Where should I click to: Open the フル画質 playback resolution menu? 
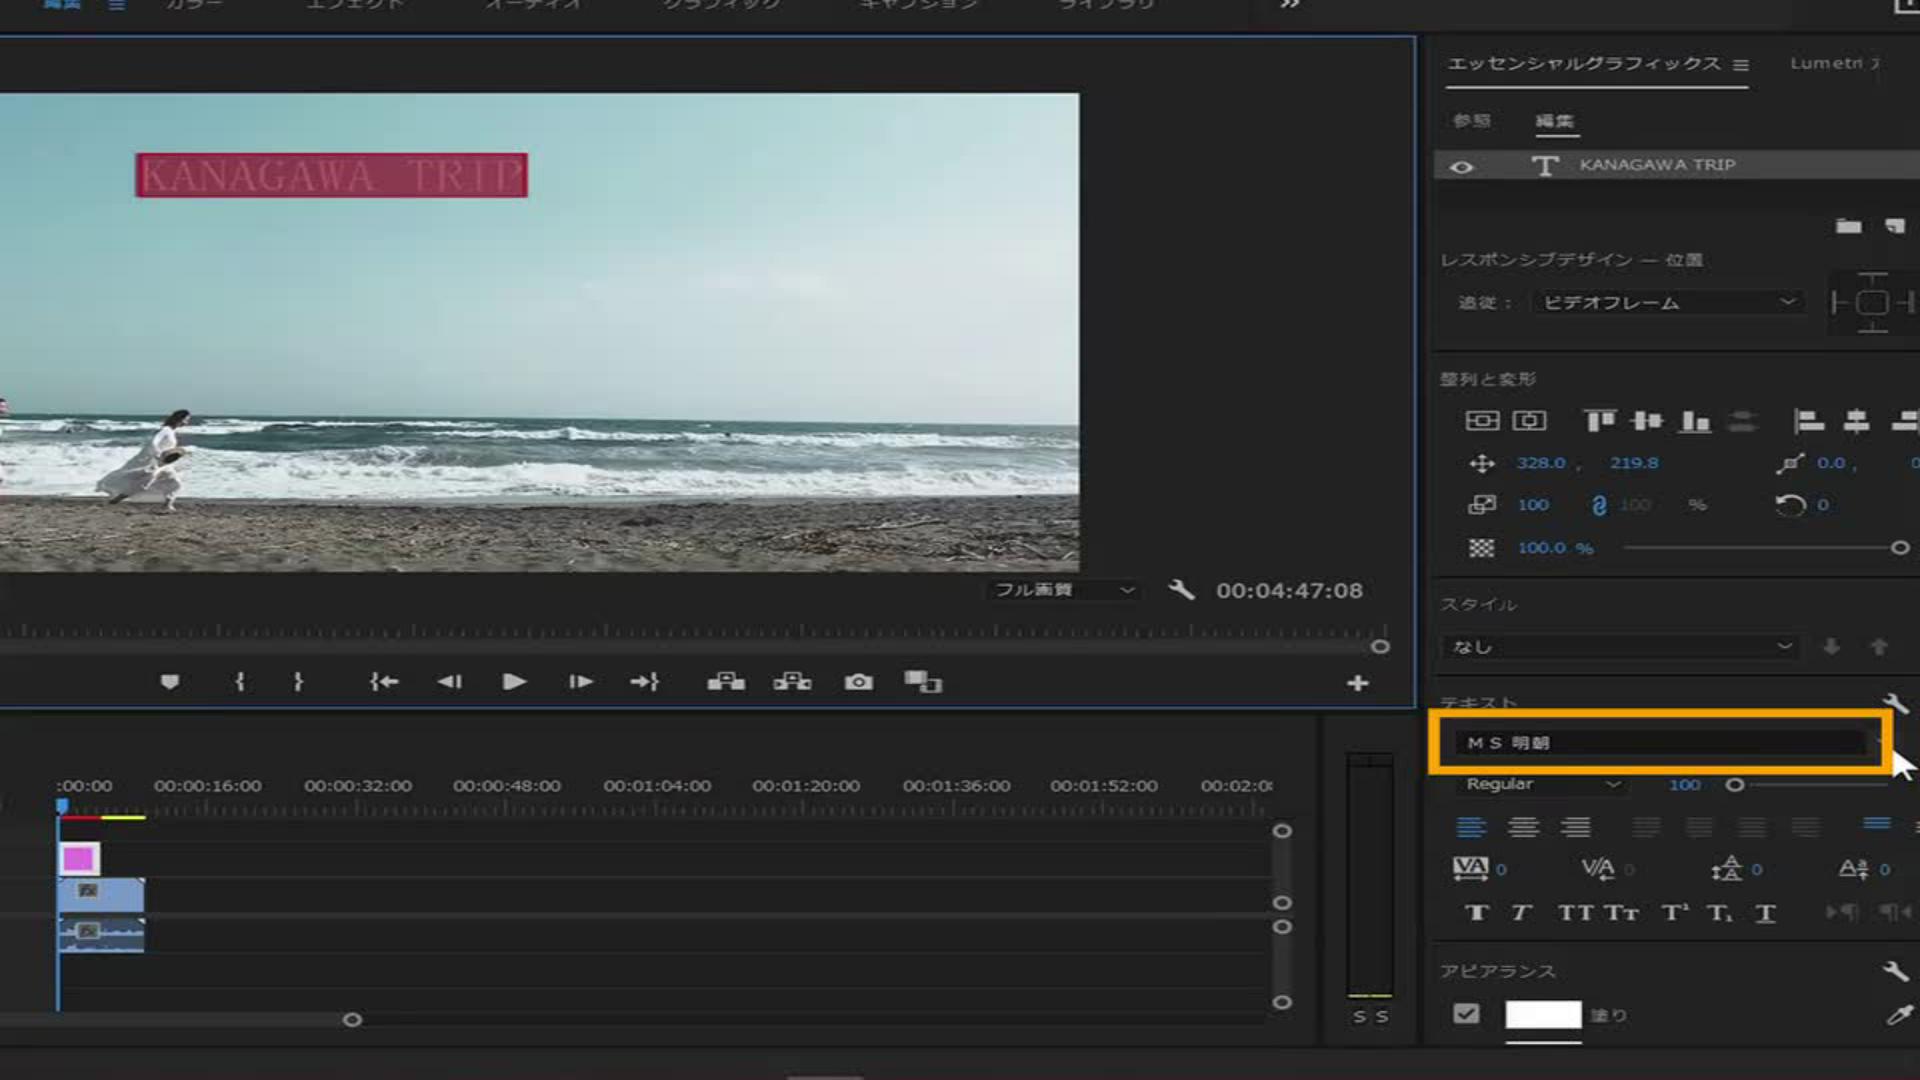1062,590
